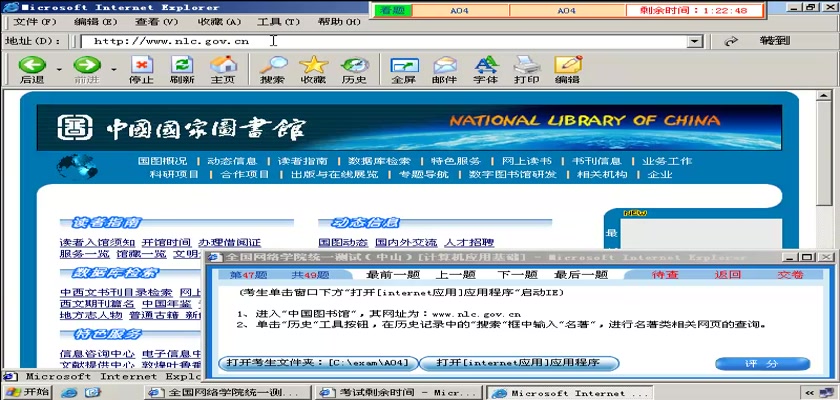Open the 网上读书 navigation link
This screenshot has width=840, height=400.
pyautogui.click(x=527, y=161)
